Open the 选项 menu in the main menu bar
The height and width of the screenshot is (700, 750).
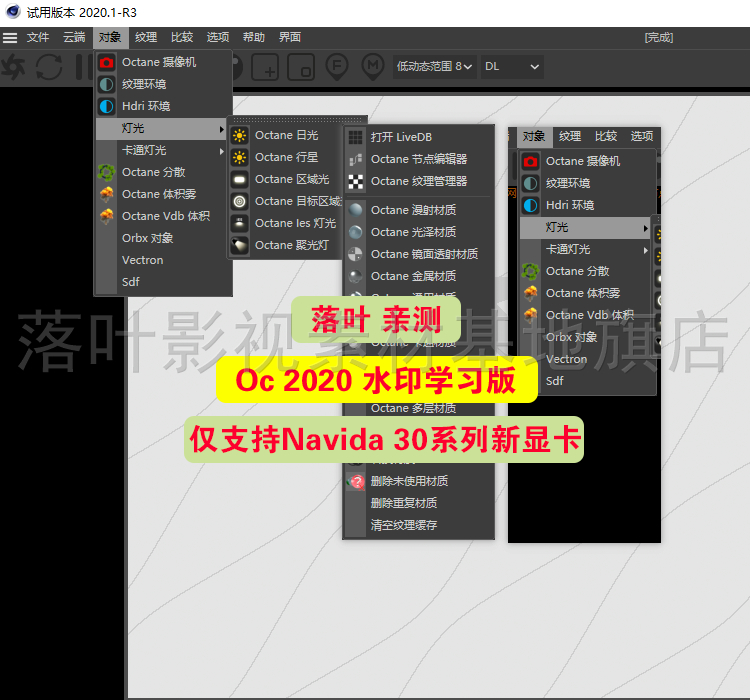[218, 37]
